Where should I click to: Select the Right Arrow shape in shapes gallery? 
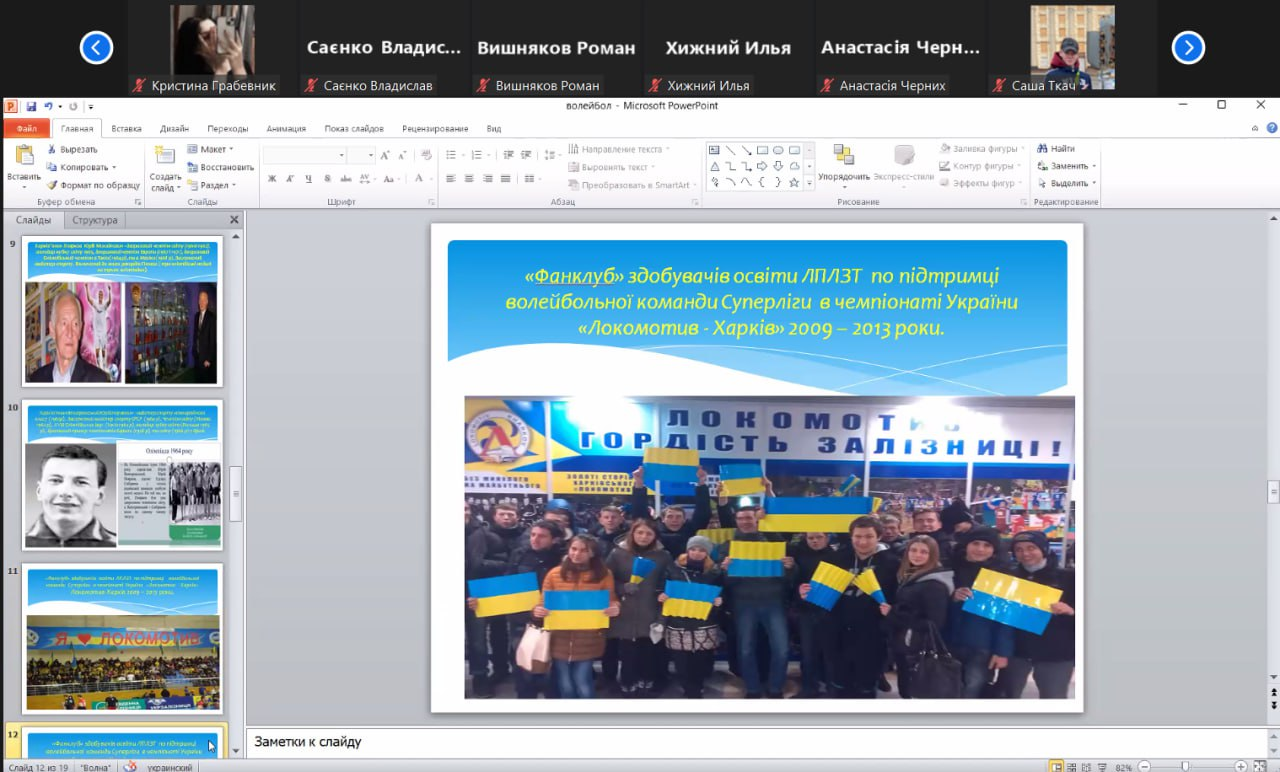click(762, 166)
